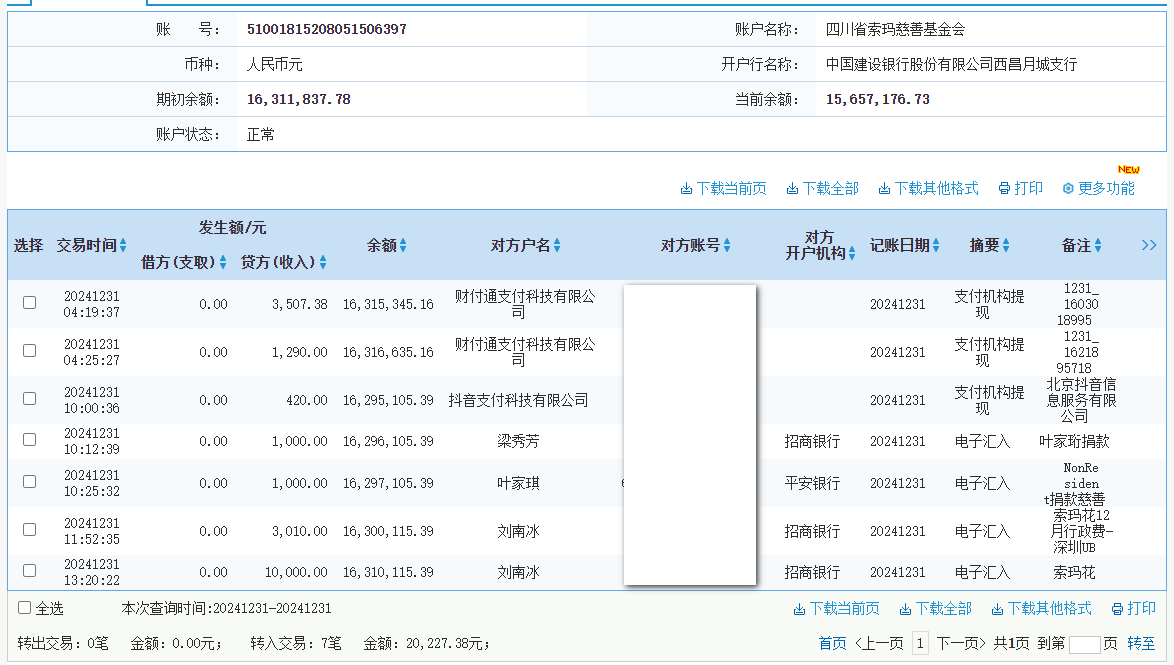
Task: Click counterparty name 梁秀芳
Action: (518, 441)
